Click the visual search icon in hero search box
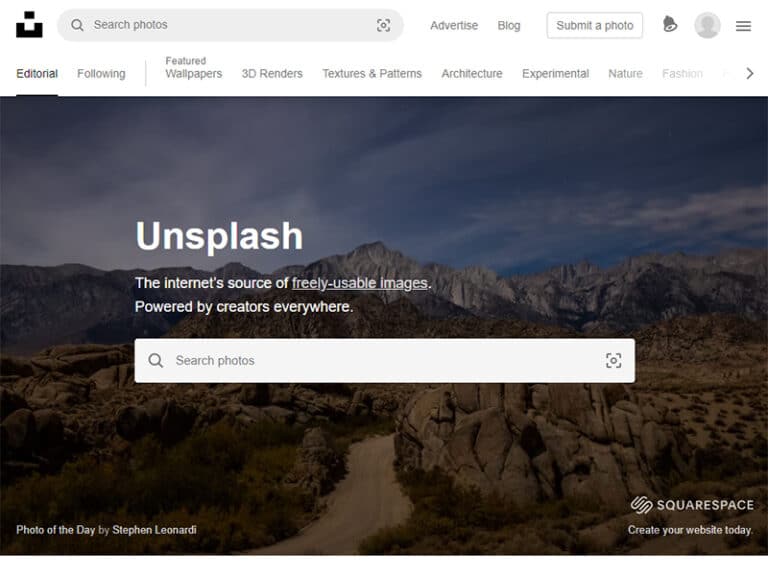The height and width of the screenshot is (576, 768). (613, 360)
